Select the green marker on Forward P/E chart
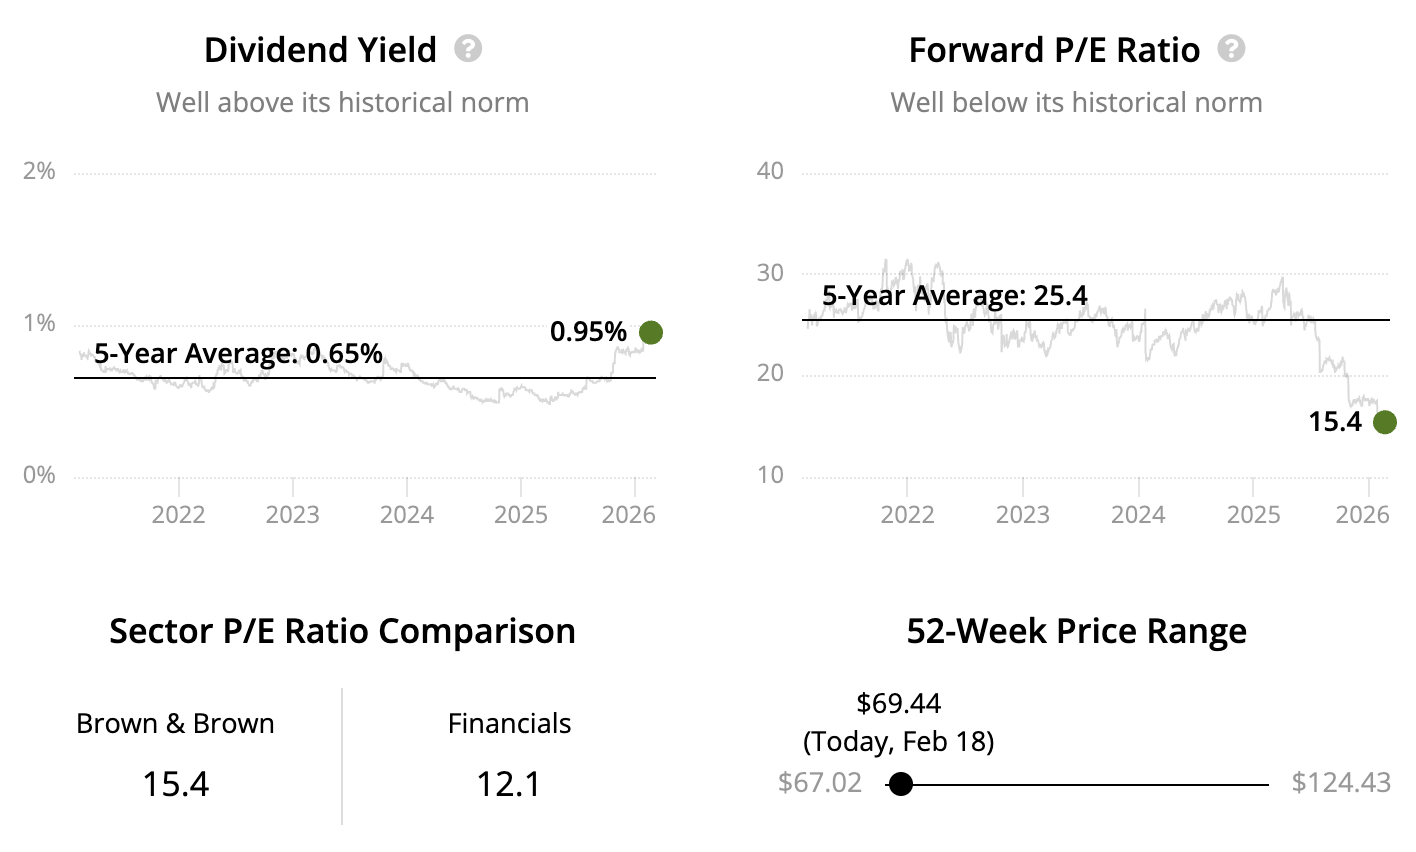This screenshot has width=1416, height=852. click(1384, 422)
